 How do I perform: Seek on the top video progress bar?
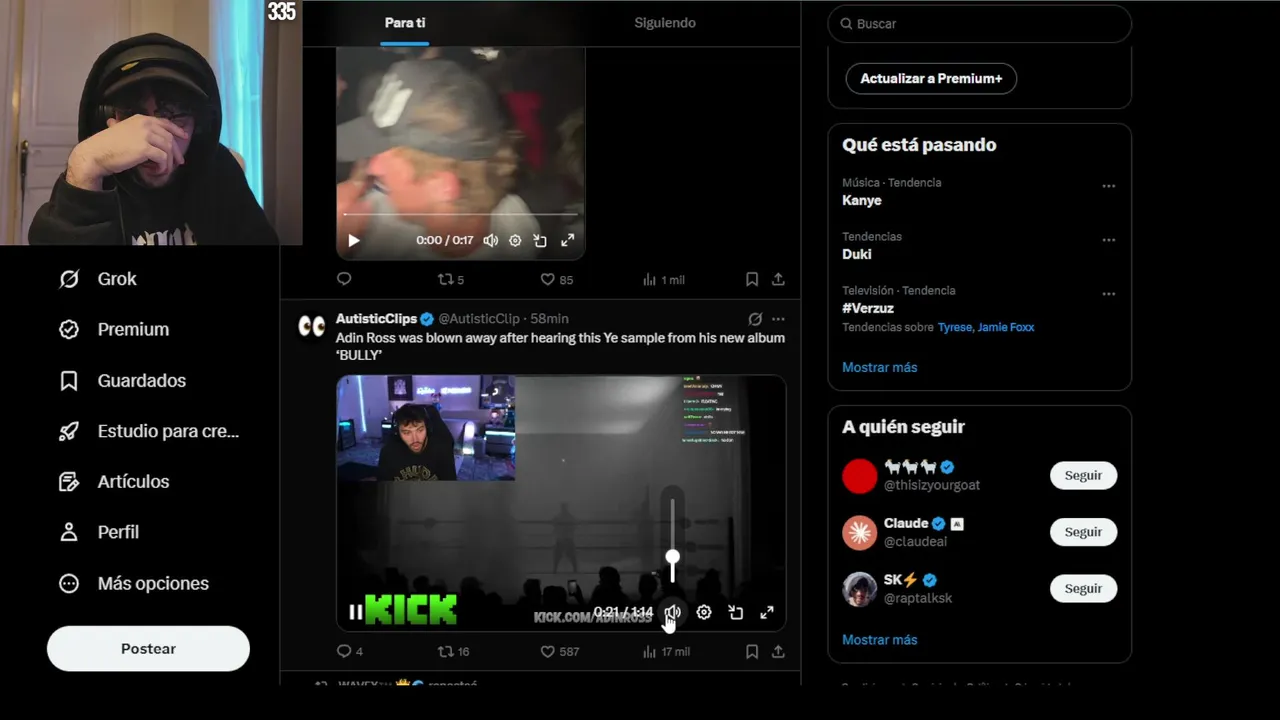tap(460, 214)
